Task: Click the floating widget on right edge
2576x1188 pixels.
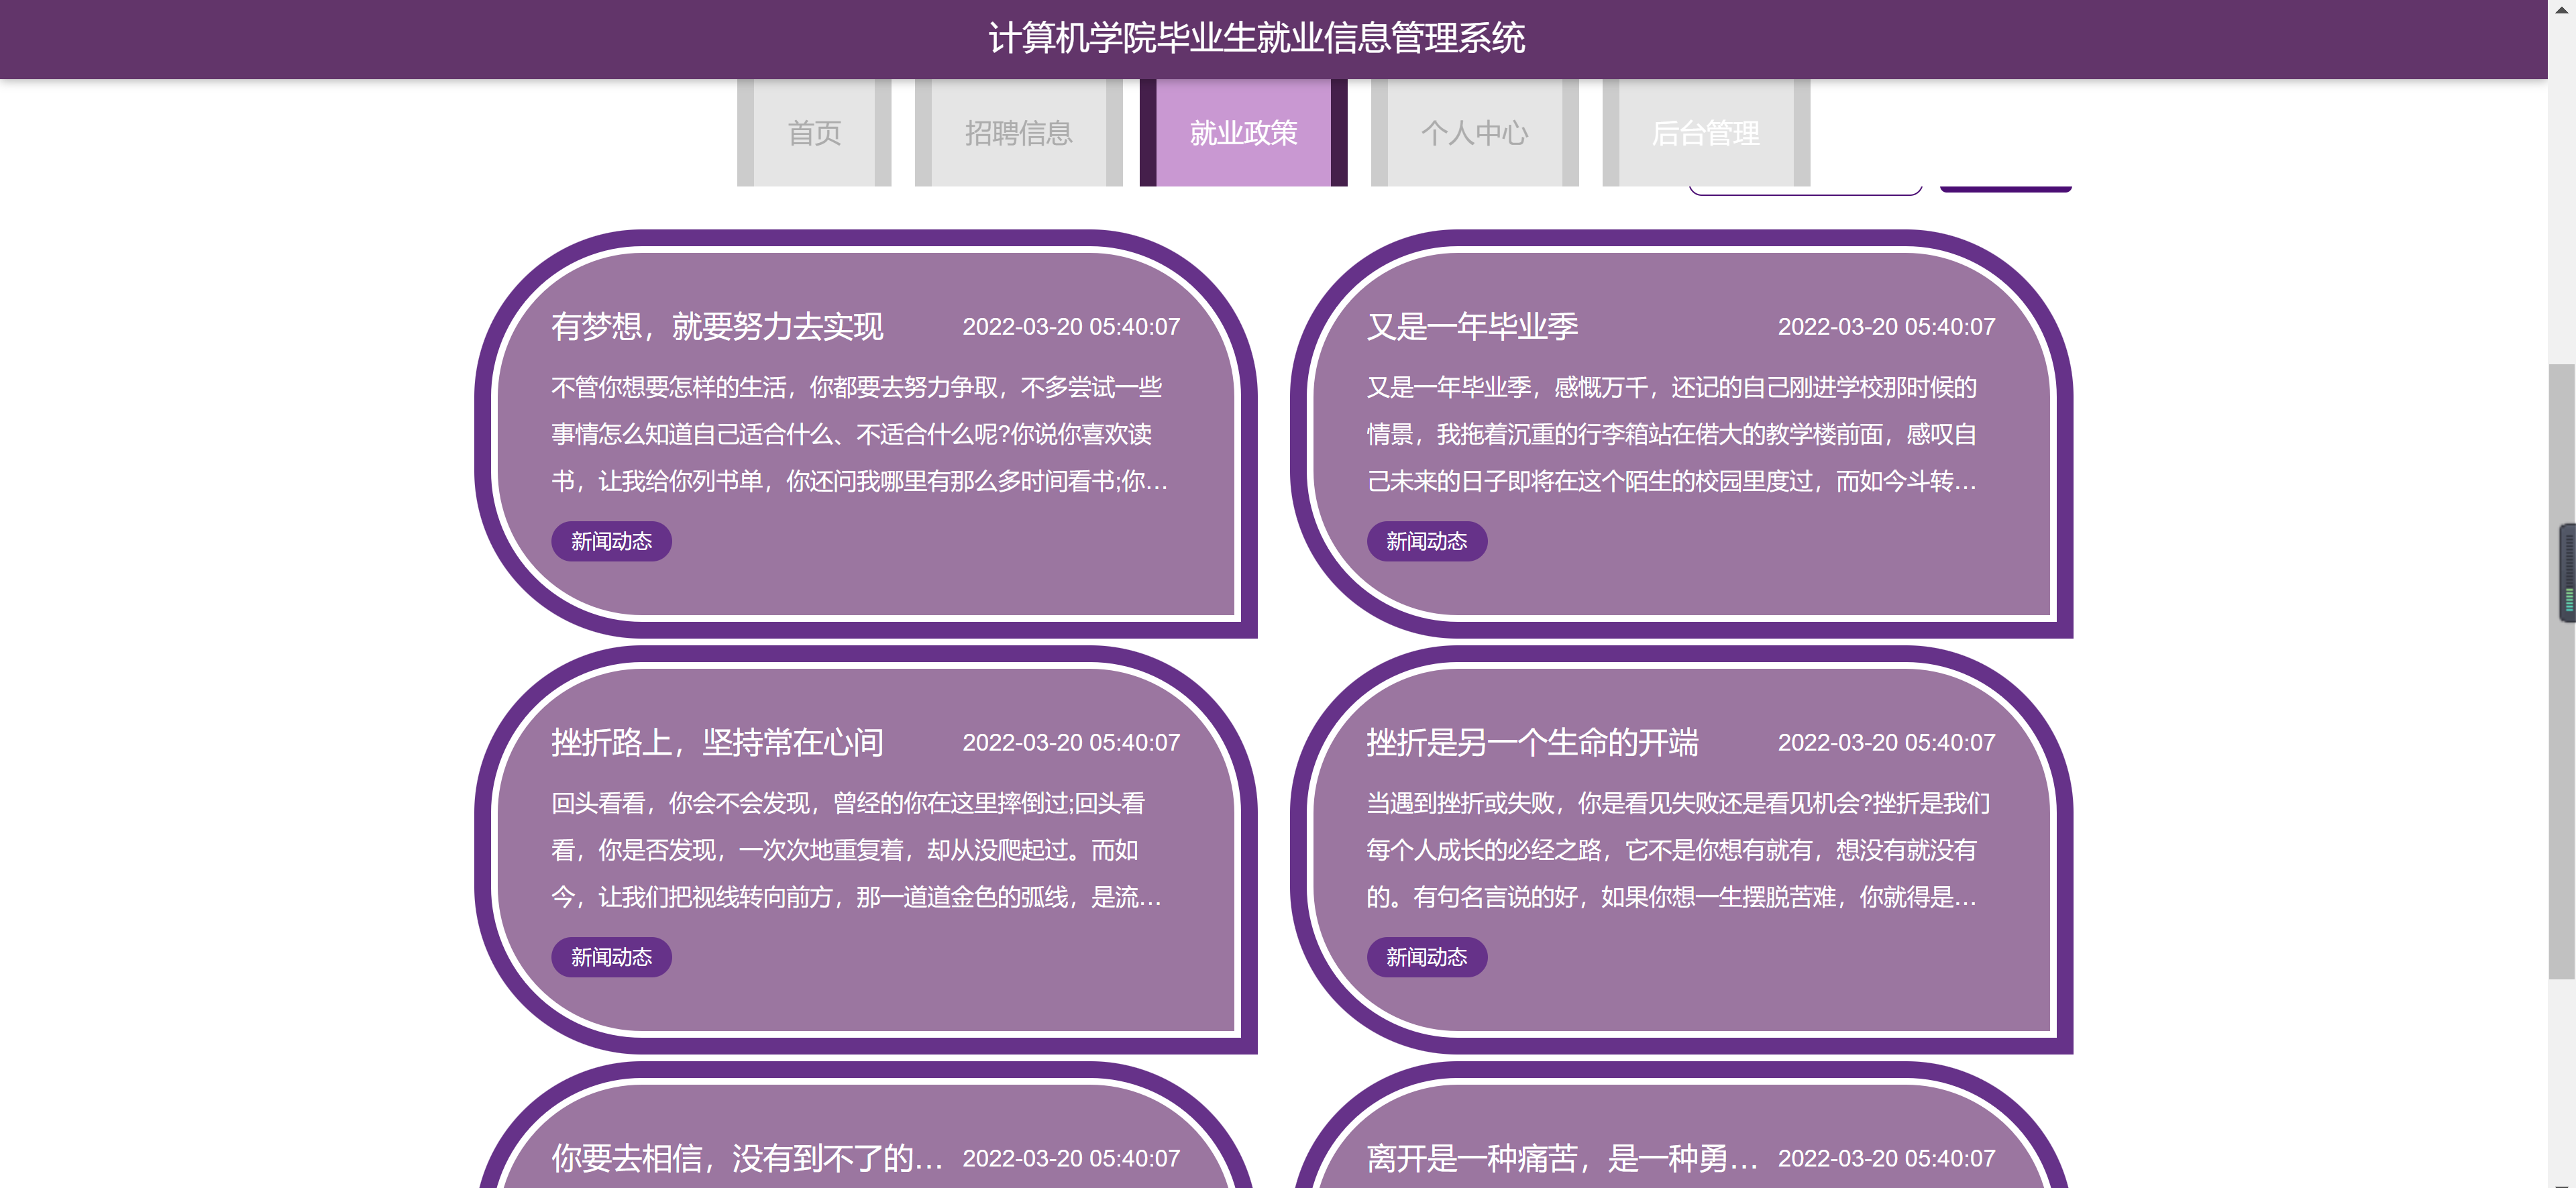Action: pyautogui.click(x=2567, y=573)
